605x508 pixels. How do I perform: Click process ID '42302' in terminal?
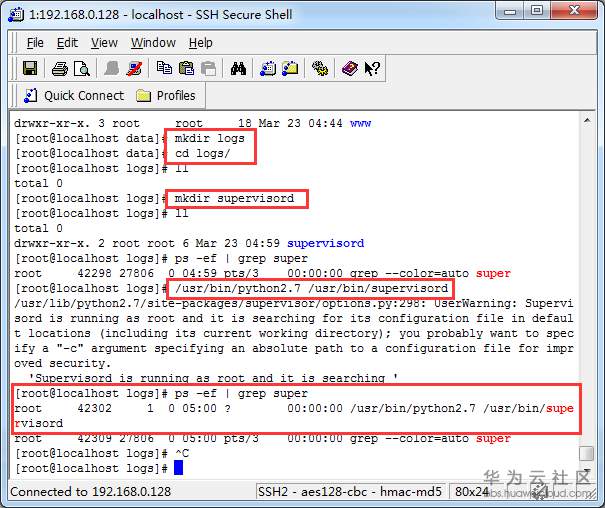94,408
